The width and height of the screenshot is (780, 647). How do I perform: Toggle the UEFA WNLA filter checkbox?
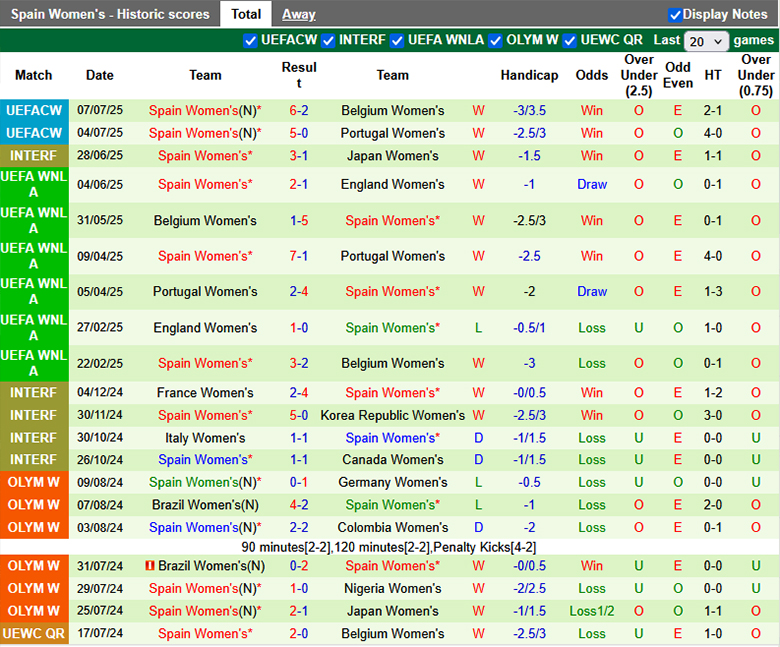tap(397, 40)
